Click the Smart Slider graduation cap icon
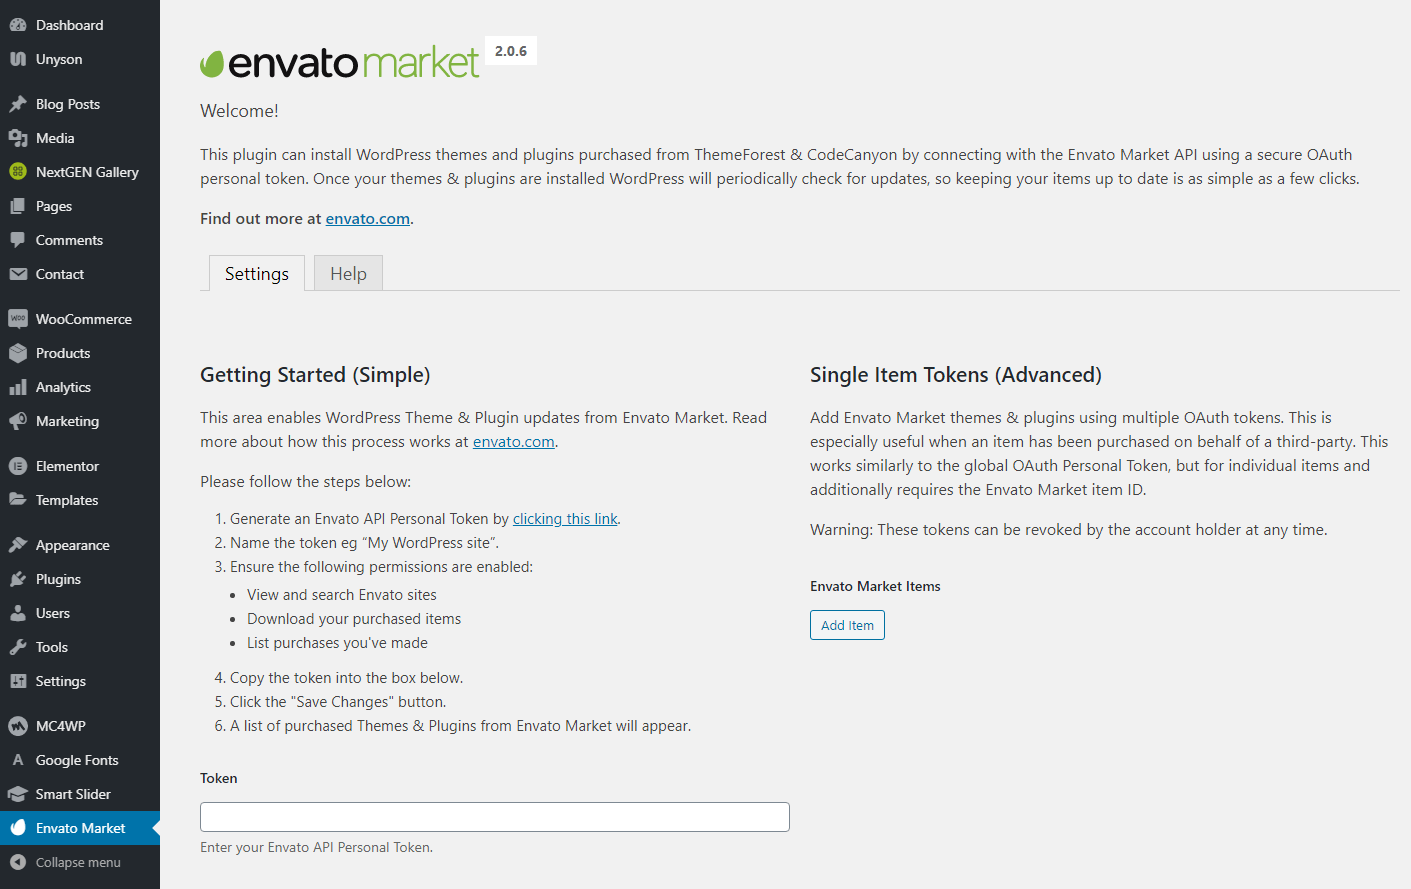1411x889 pixels. pyautogui.click(x=18, y=794)
